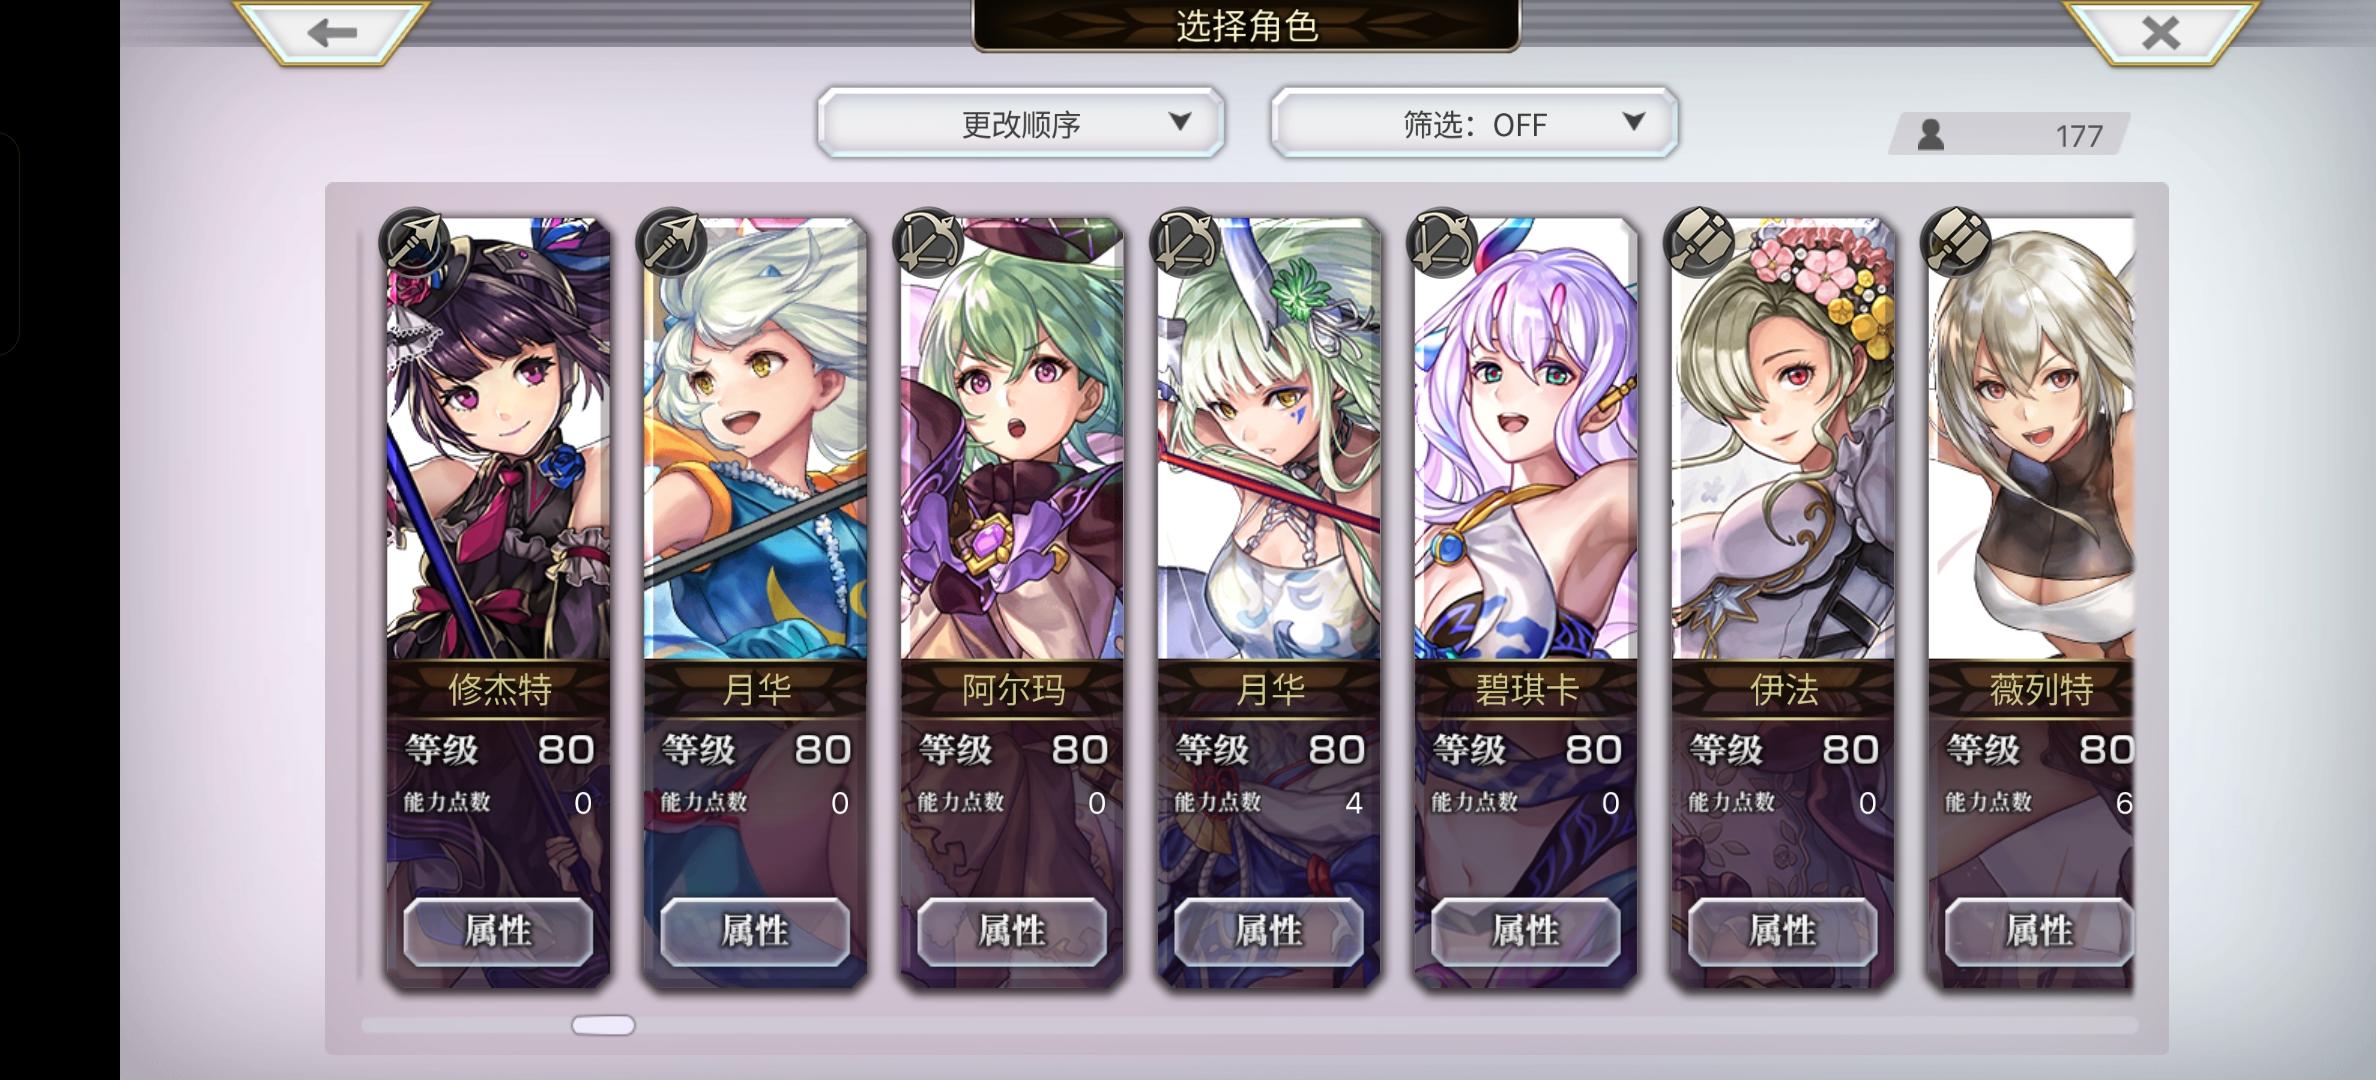This screenshot has width=2376, height=1080.
Task: Click the bow icon on 阿尔玛's card
Action: point(927,242)
